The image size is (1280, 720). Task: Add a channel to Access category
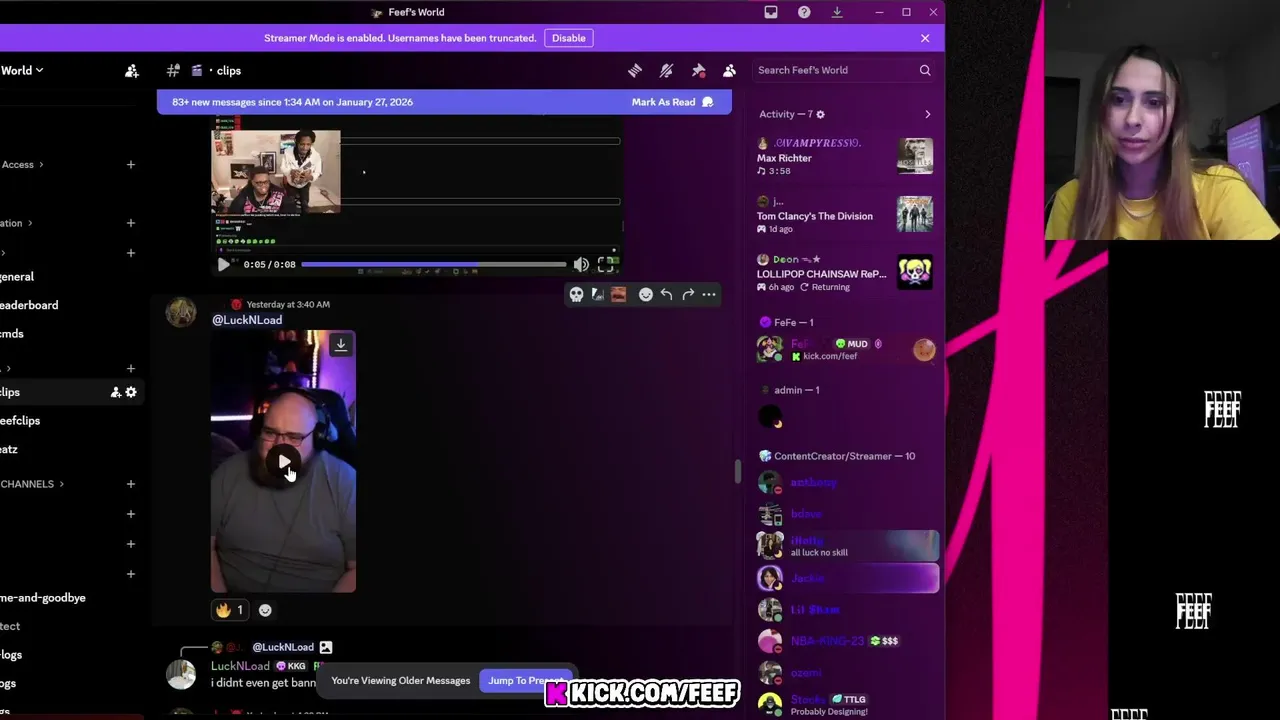(x=130, y=164)
